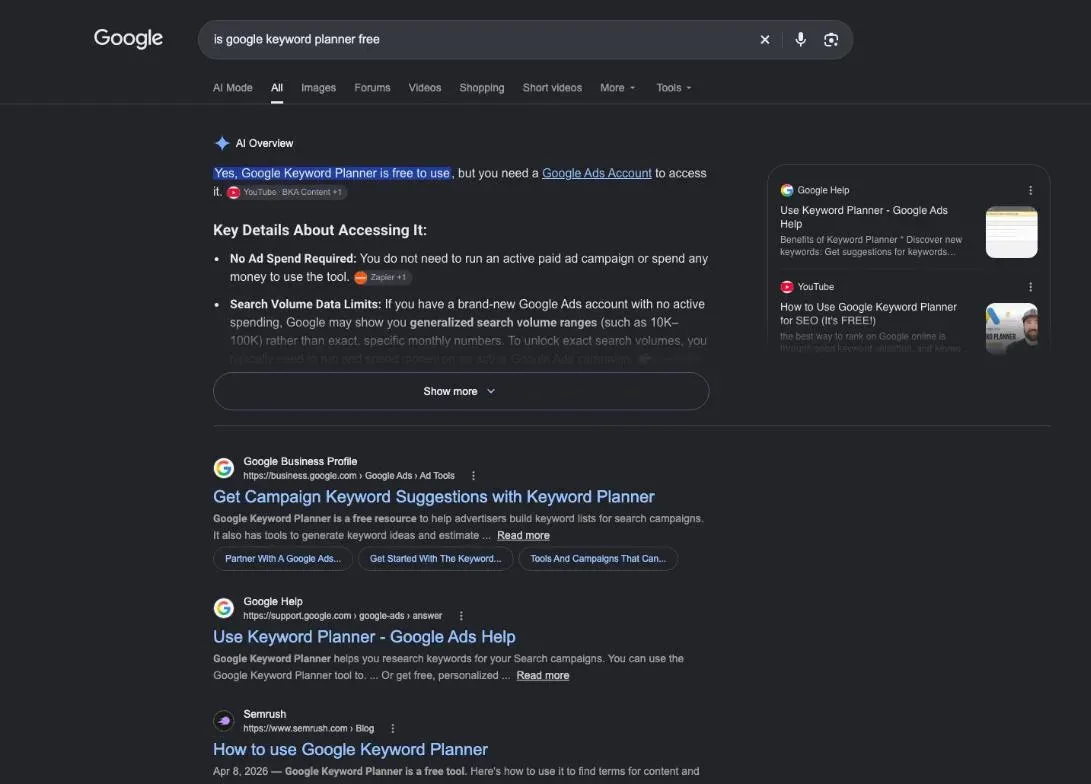The width and height of the screenshot is (1091, 784).
Task: Open three-dot menu for Semrush result
Action: [392, 728]
